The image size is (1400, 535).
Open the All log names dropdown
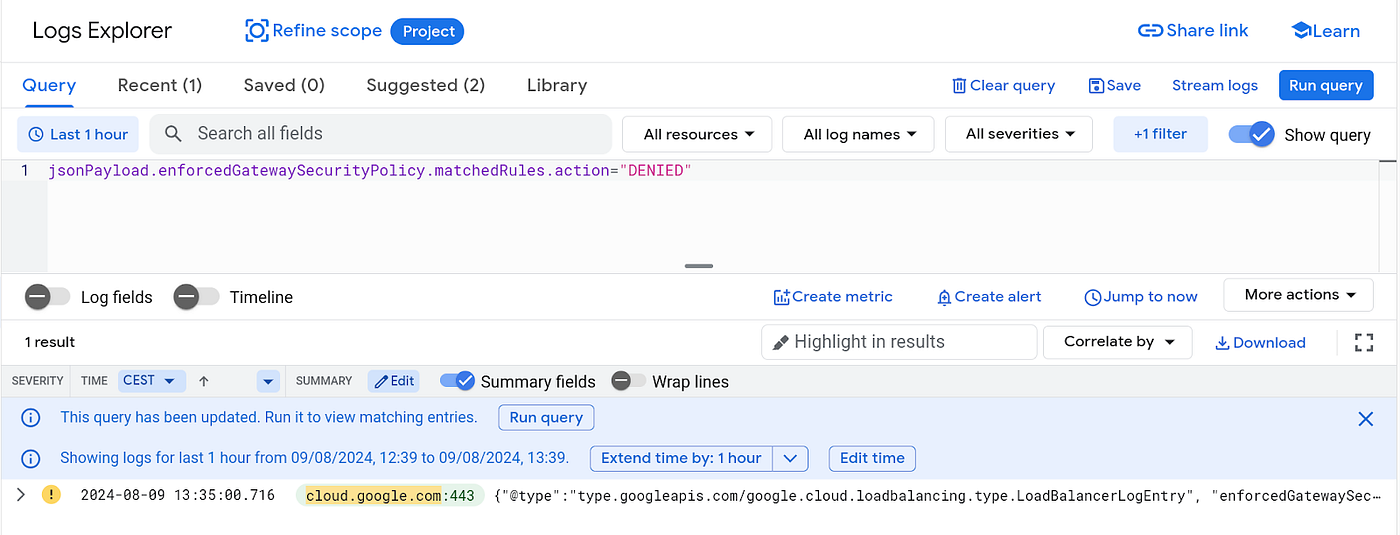point(857,134)
